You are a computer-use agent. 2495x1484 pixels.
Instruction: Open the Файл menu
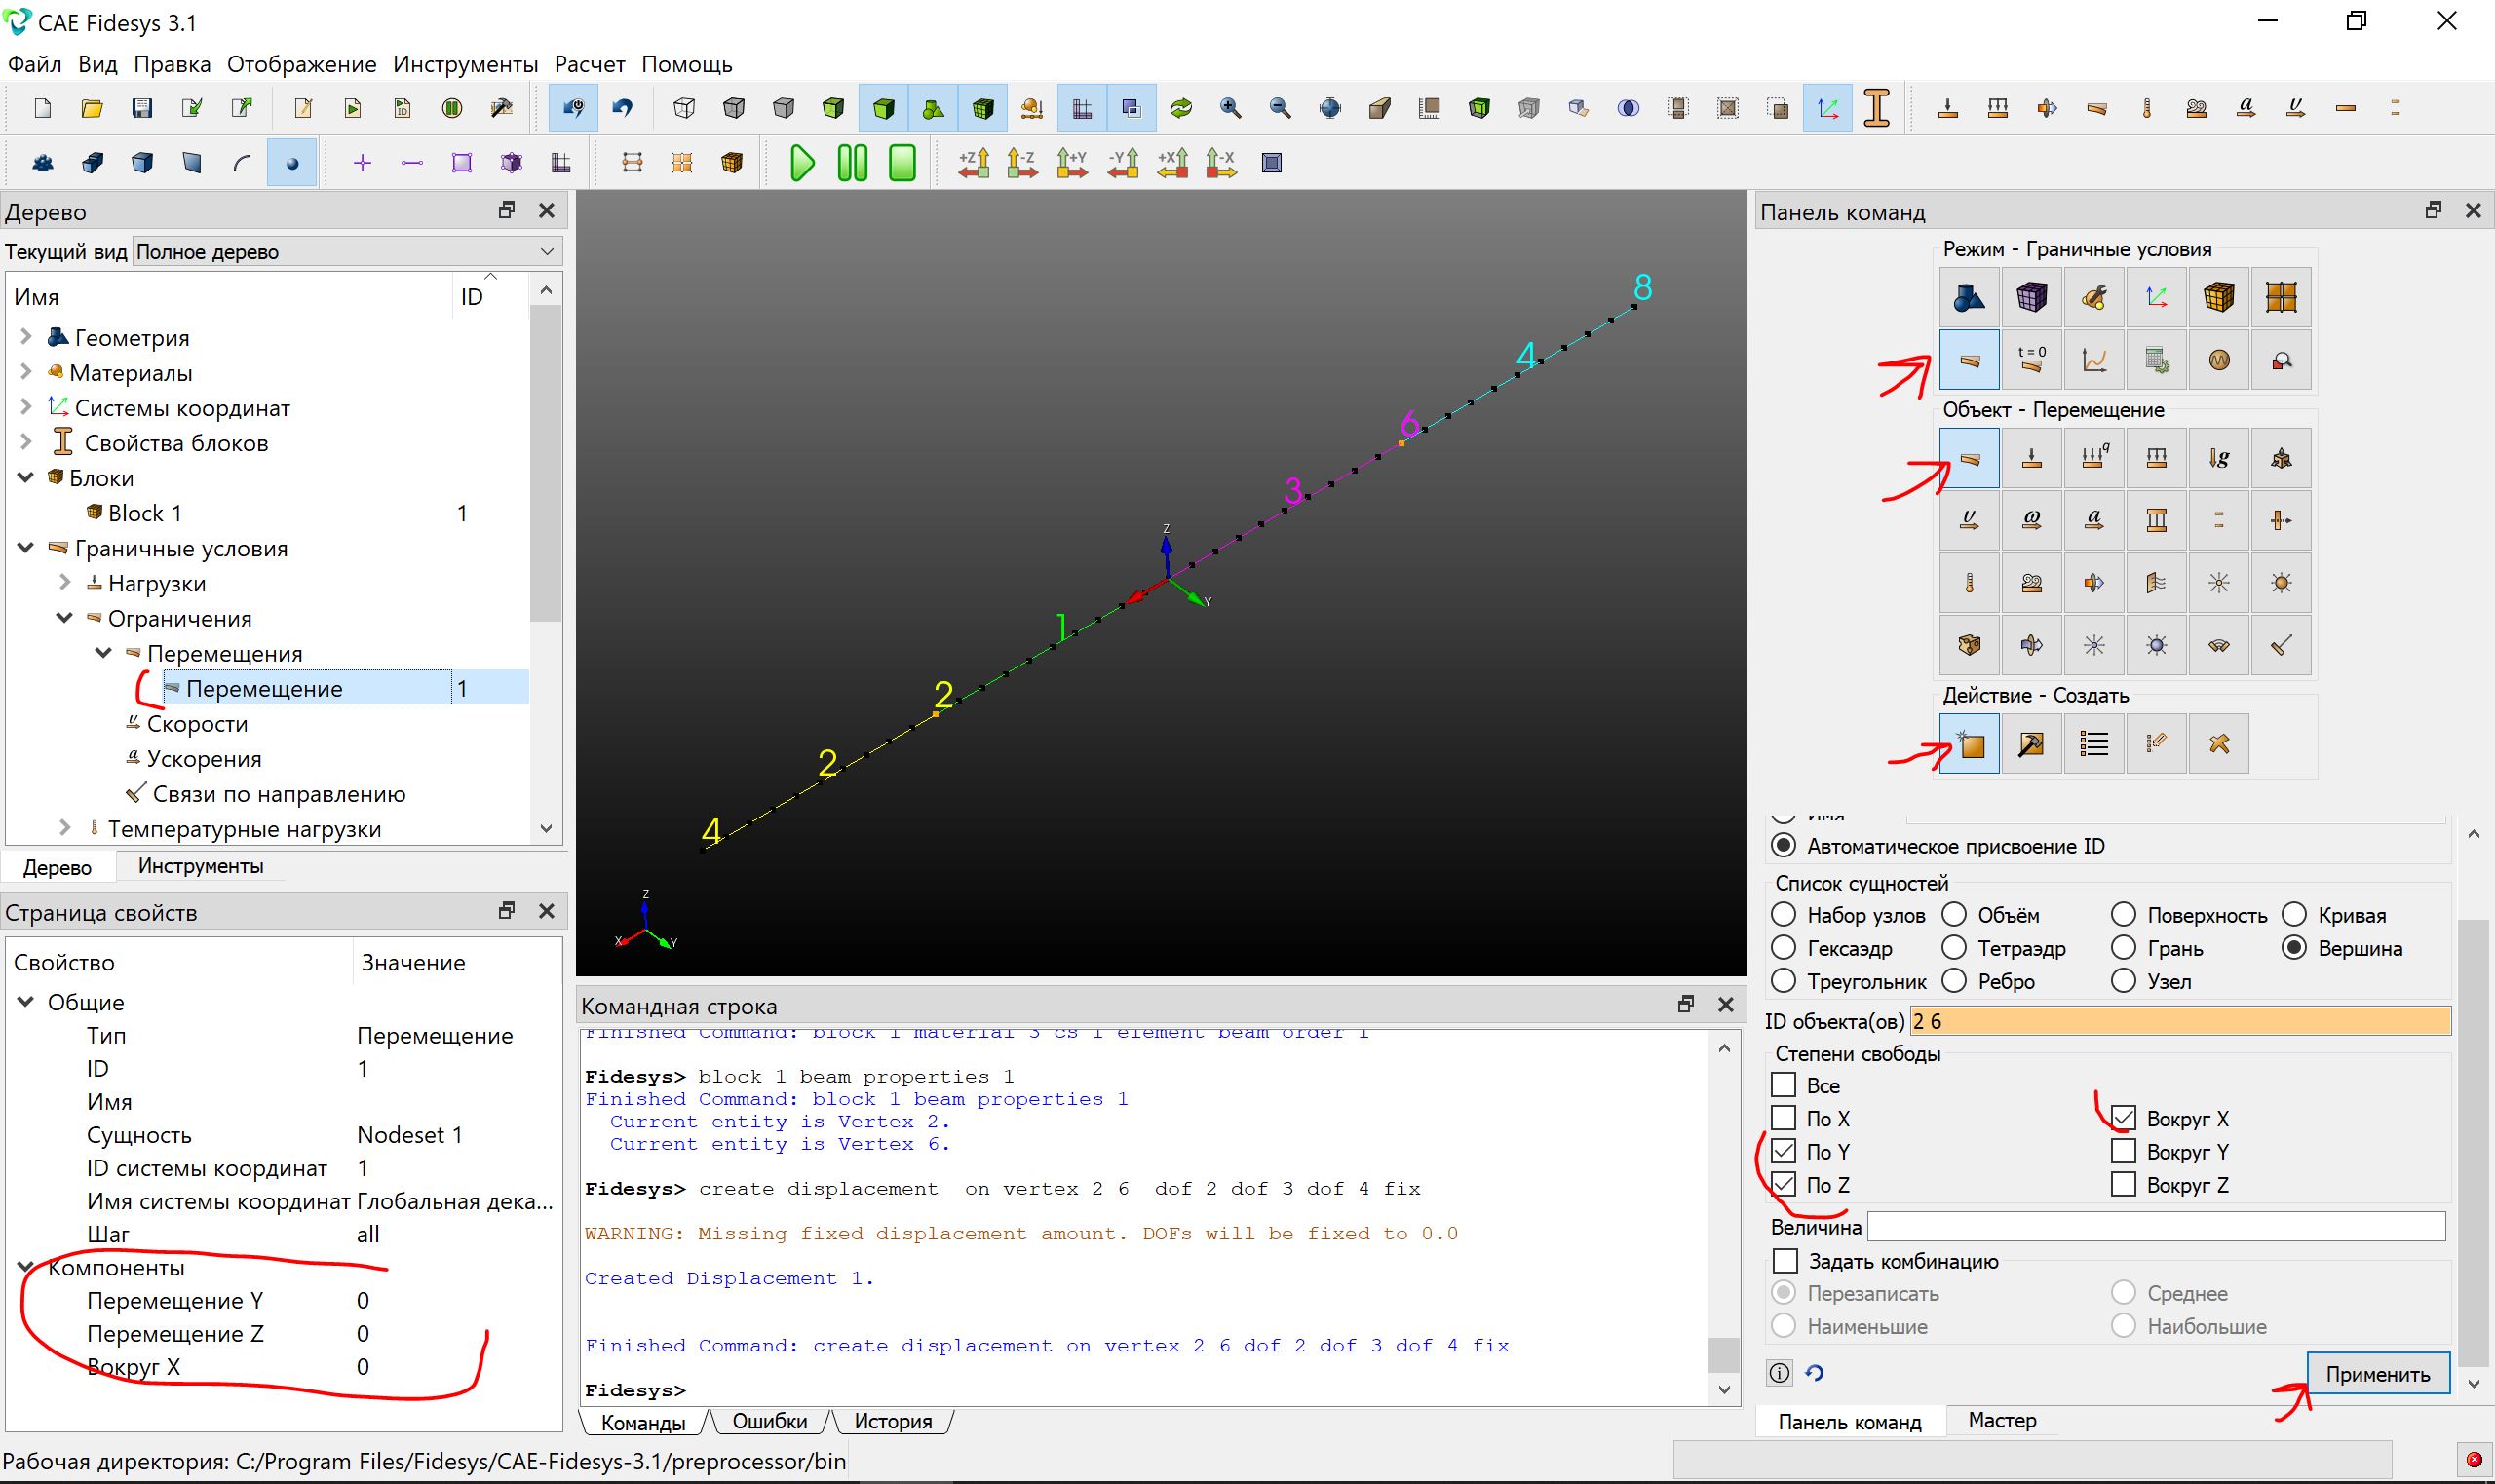[x=35, y=64]
